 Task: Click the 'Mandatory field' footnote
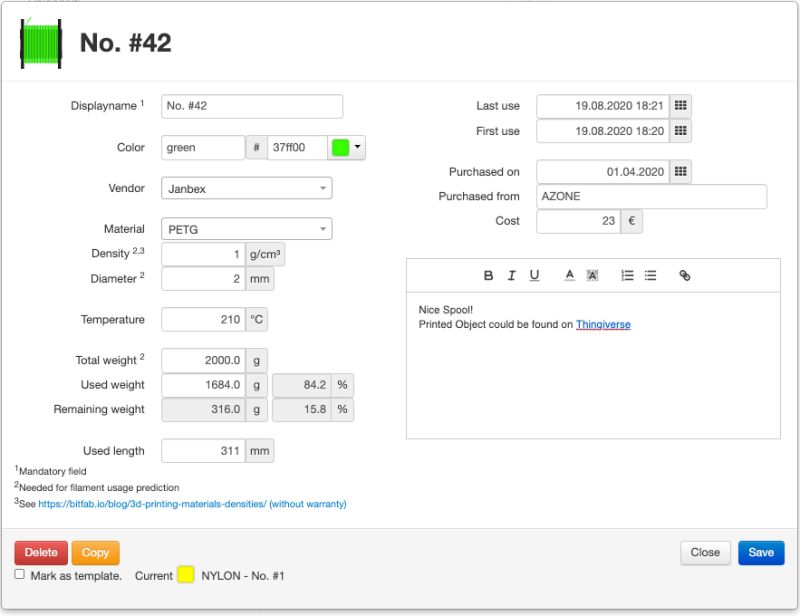coord(53,472)
